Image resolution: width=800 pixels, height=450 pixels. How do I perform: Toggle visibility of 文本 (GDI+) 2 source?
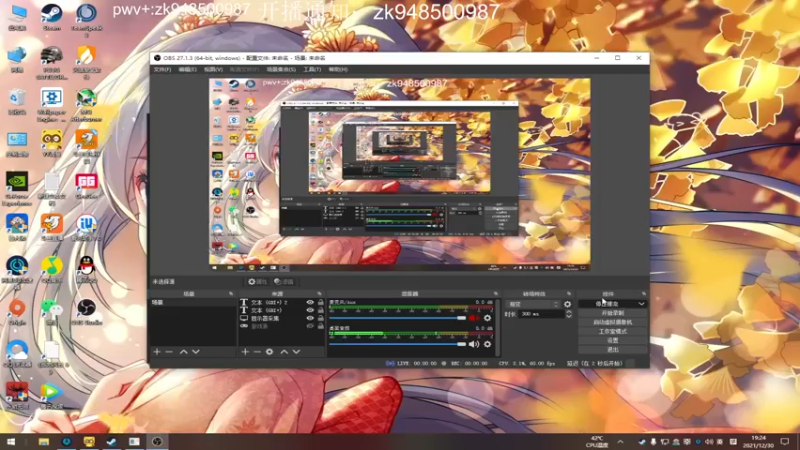point(310,302)
